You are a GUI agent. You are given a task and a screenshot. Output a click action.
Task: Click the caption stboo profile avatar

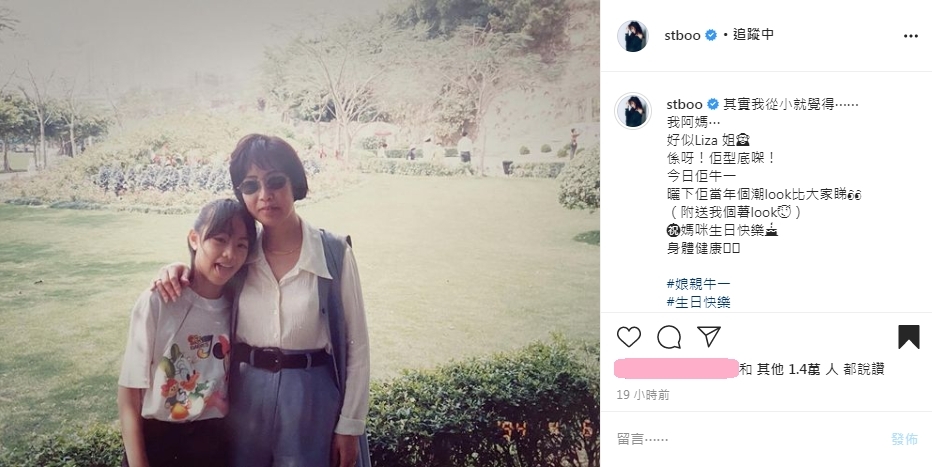coord(632,111)
